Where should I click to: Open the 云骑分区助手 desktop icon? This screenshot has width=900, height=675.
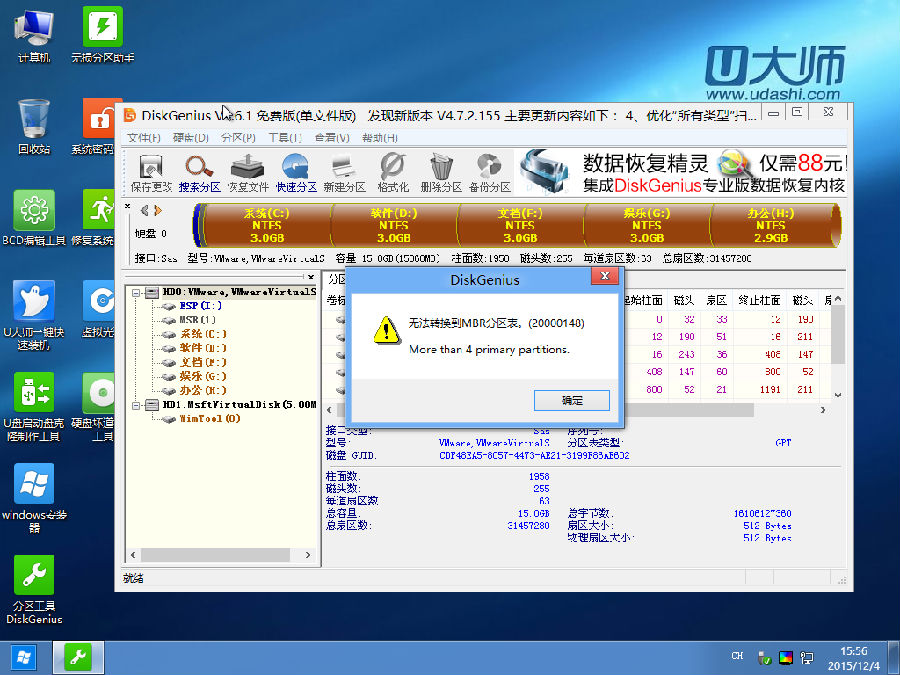click(x=103, y=34)
